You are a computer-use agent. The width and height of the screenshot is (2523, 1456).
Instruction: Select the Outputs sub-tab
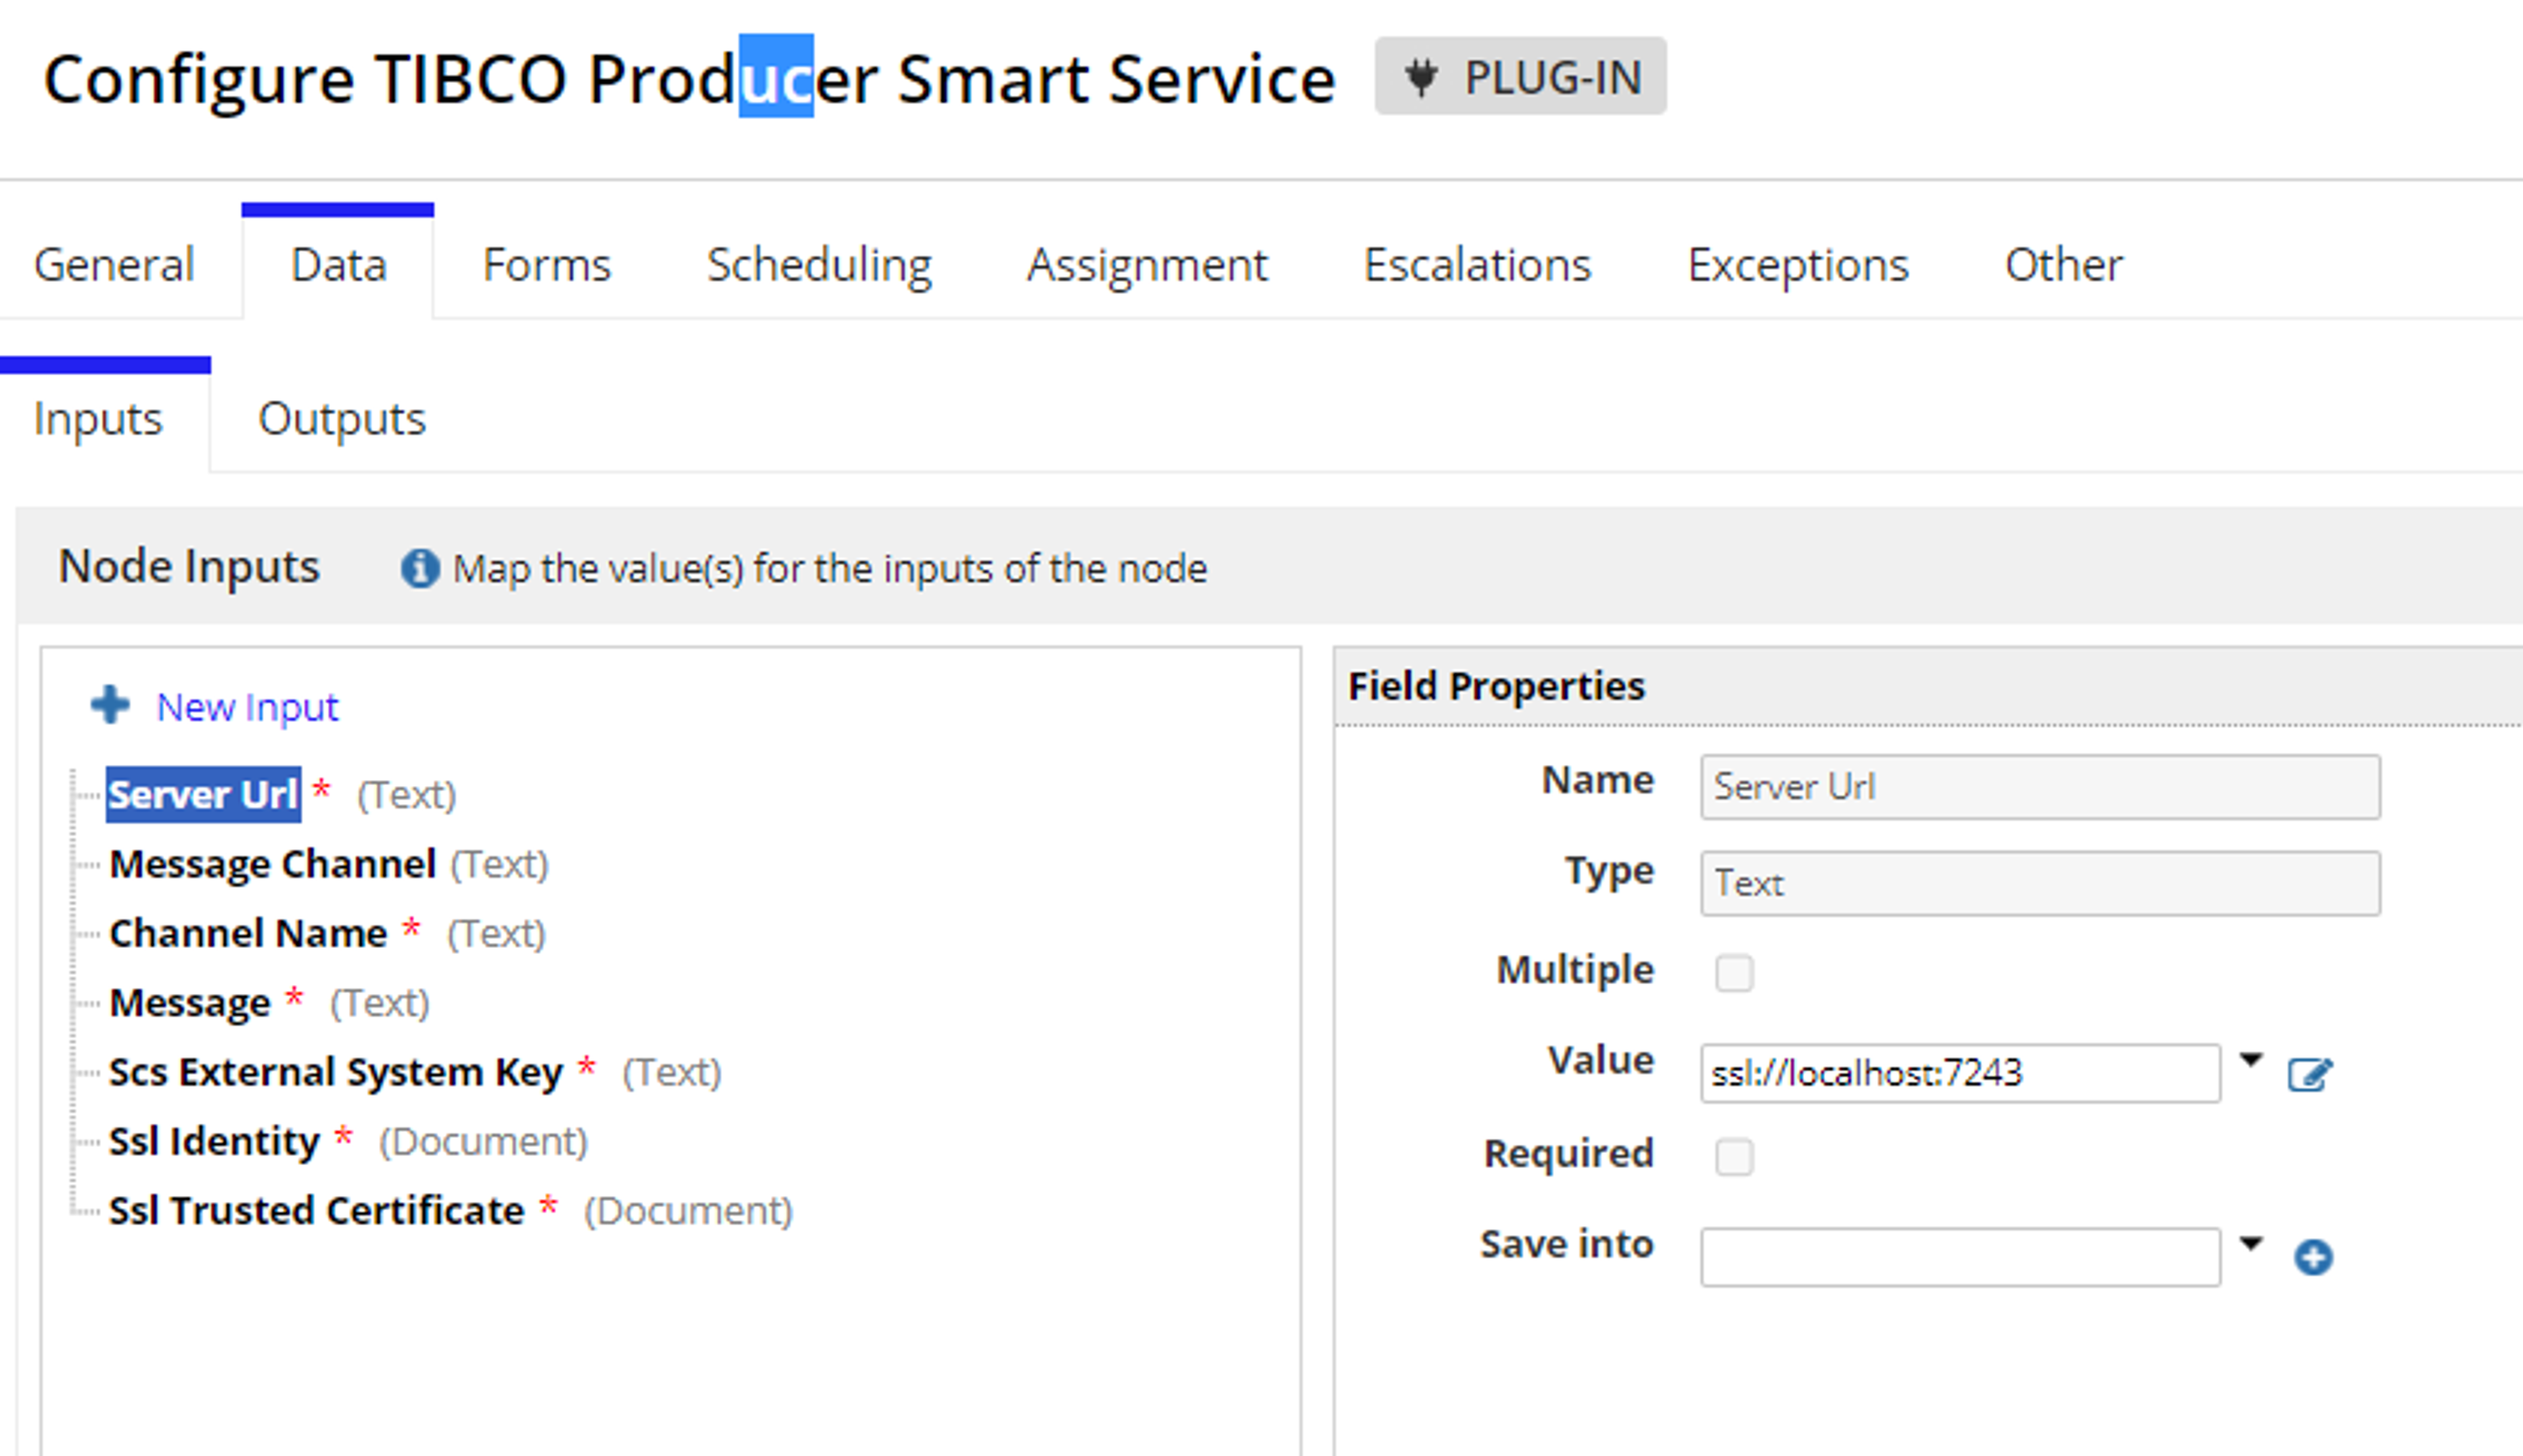[341, 418]
